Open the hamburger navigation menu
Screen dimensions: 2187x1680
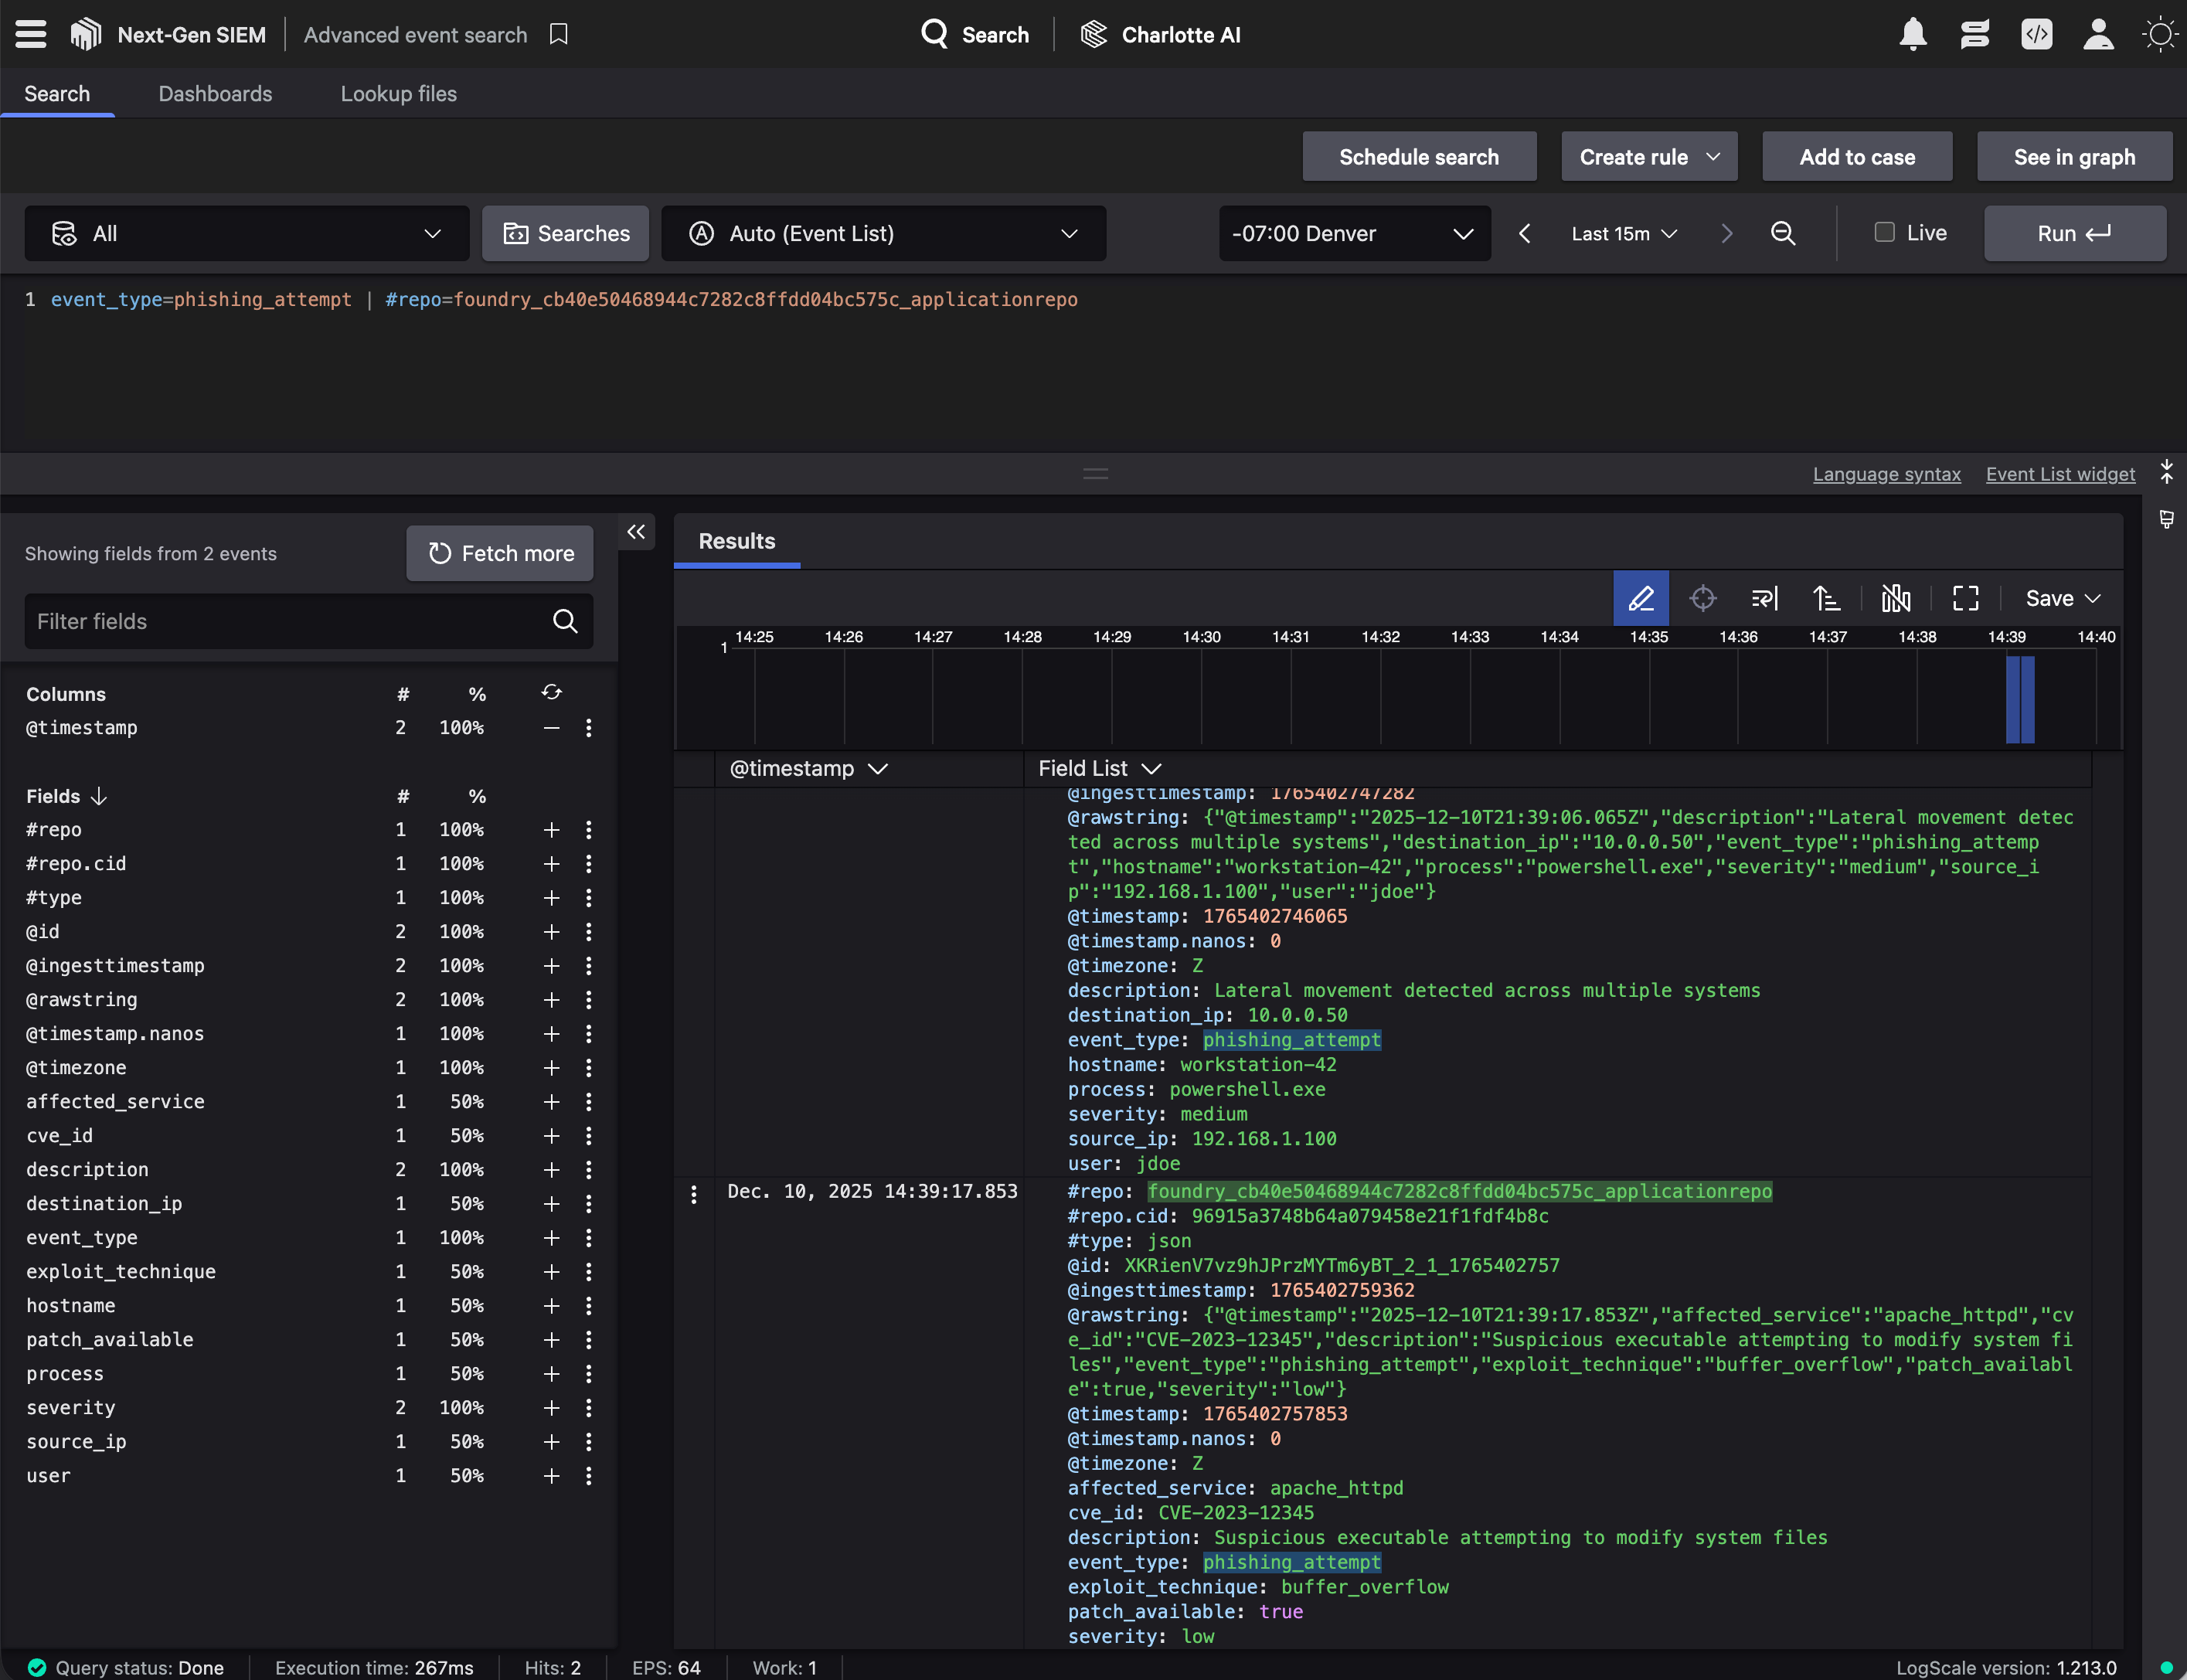tap(30, 34)
